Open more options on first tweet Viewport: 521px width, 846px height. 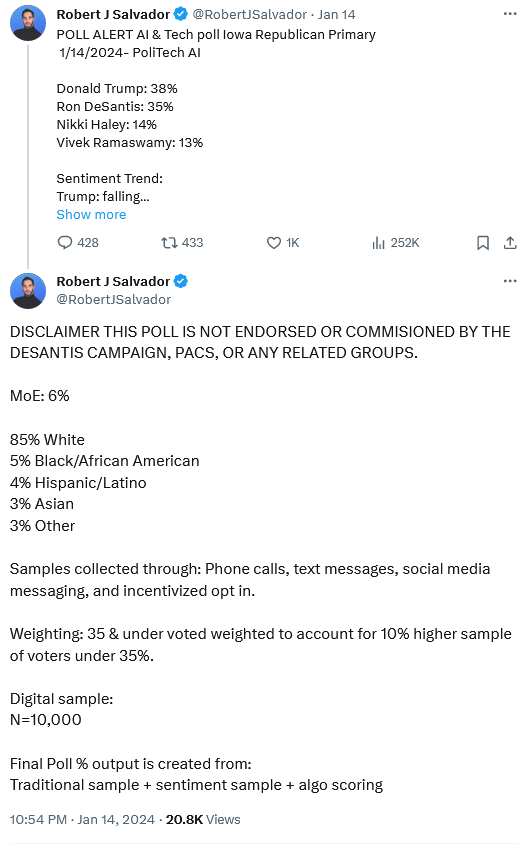[x=510, y=13]
